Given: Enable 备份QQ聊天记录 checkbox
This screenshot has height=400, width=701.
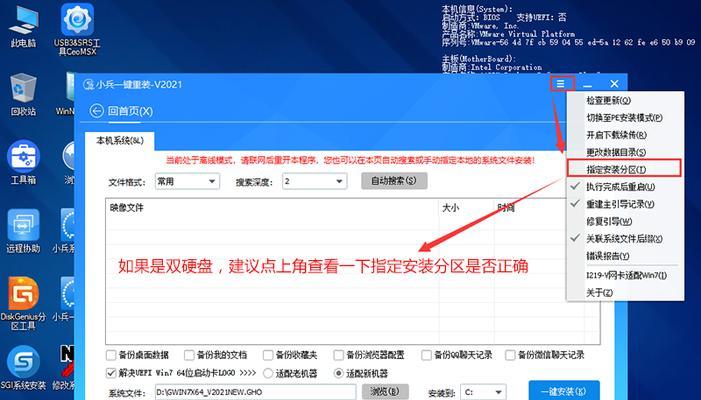Looking at the screenshot, I should point(426,355).
